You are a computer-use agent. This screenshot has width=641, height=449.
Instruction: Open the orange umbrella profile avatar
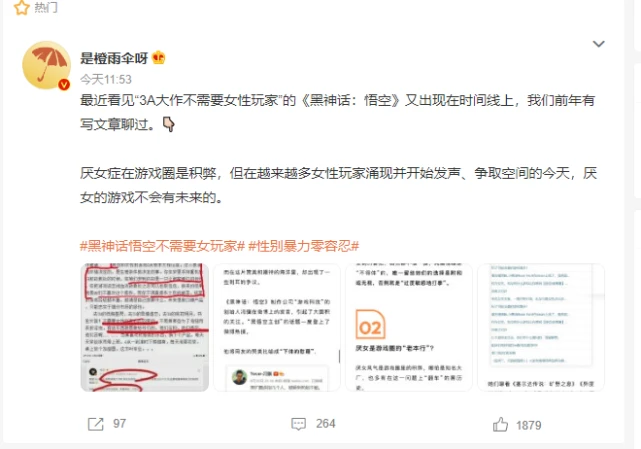coord(46,65)
